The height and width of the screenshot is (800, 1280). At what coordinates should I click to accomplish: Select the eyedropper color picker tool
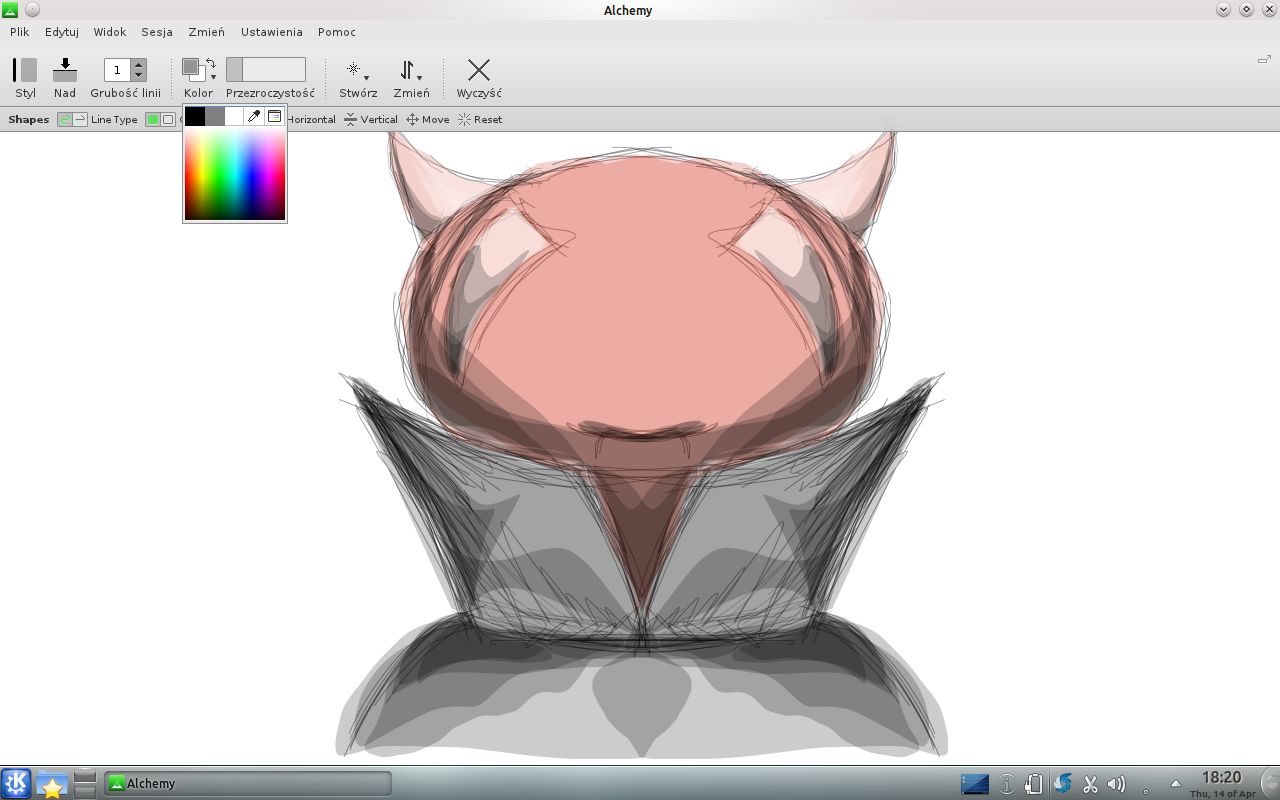point(254,117)
